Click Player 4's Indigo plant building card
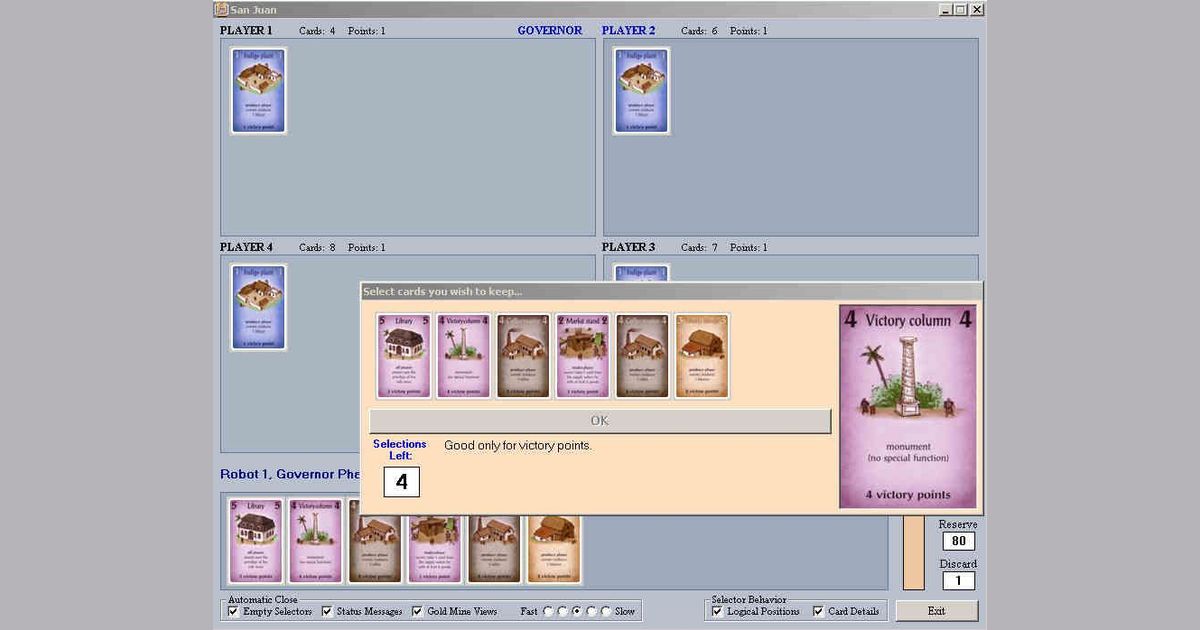1200x630 pixels. (x=259, y=307)
